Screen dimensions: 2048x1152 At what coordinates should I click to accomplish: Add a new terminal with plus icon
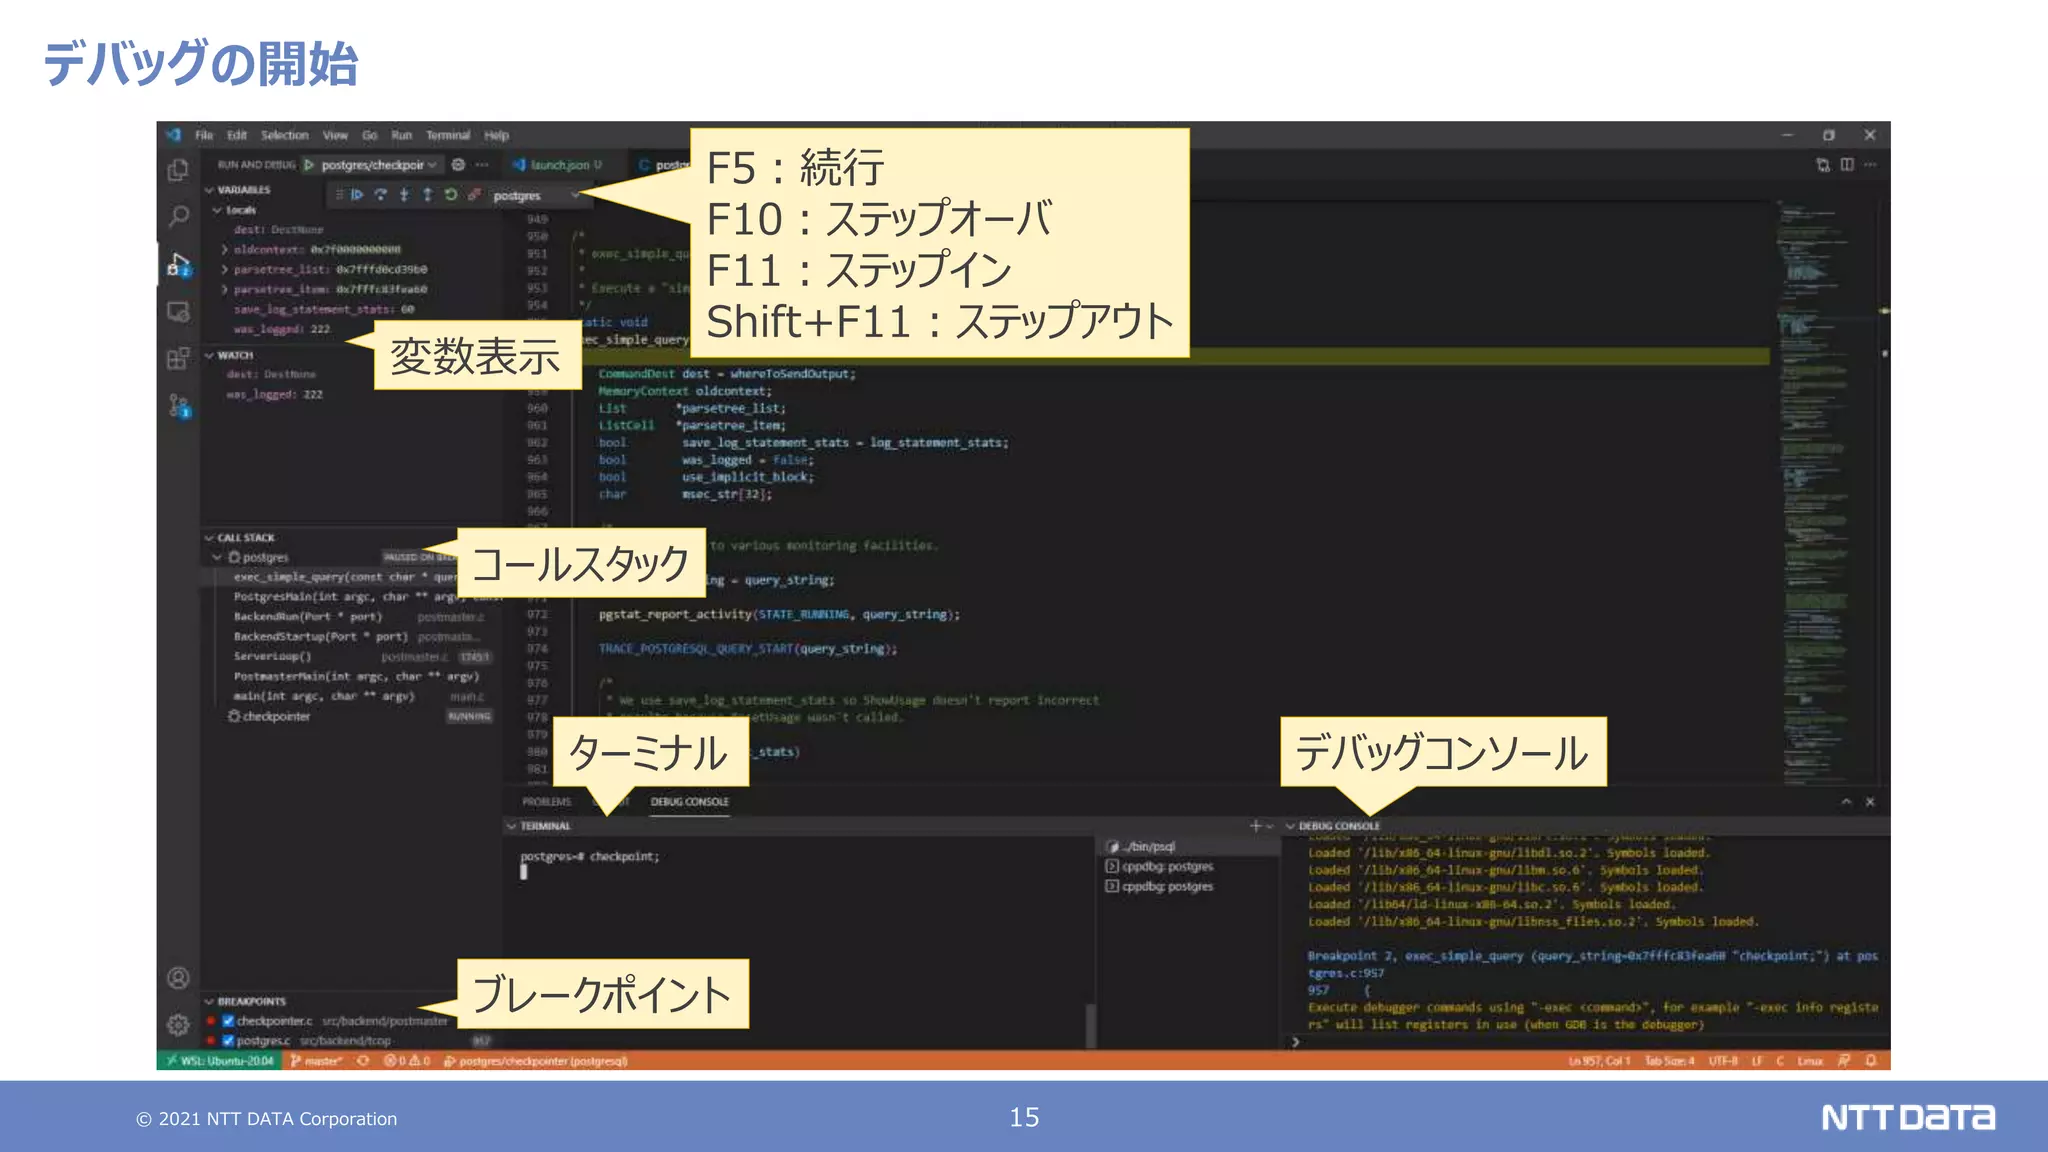[x=1255, y=826]
